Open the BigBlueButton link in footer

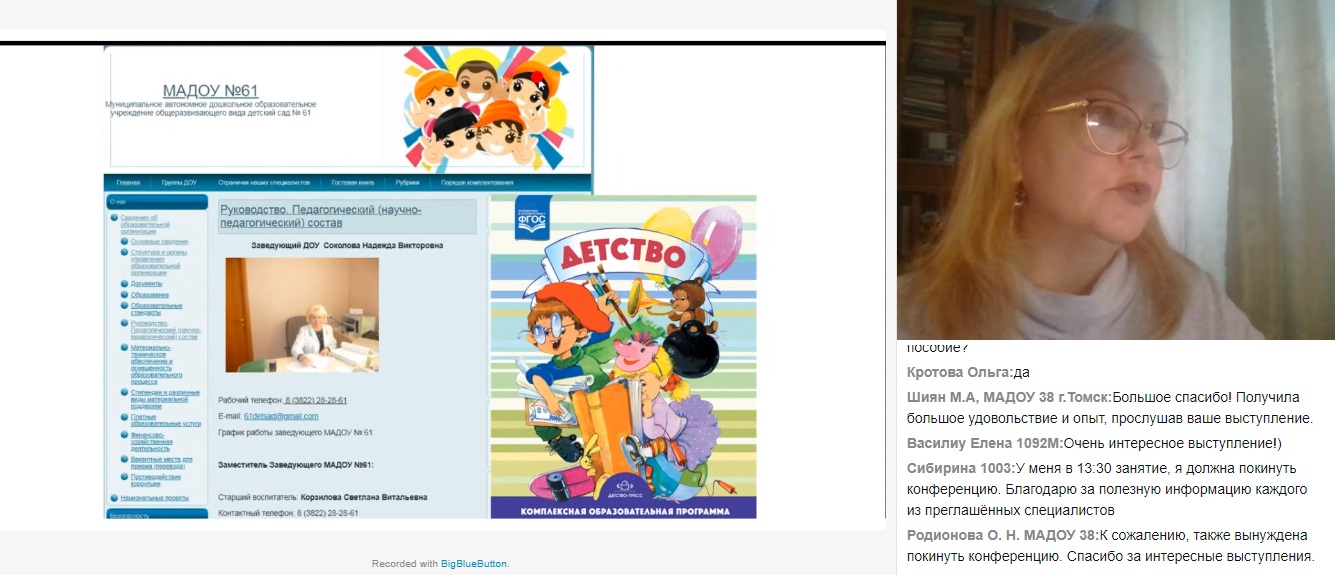coord(474,564)
